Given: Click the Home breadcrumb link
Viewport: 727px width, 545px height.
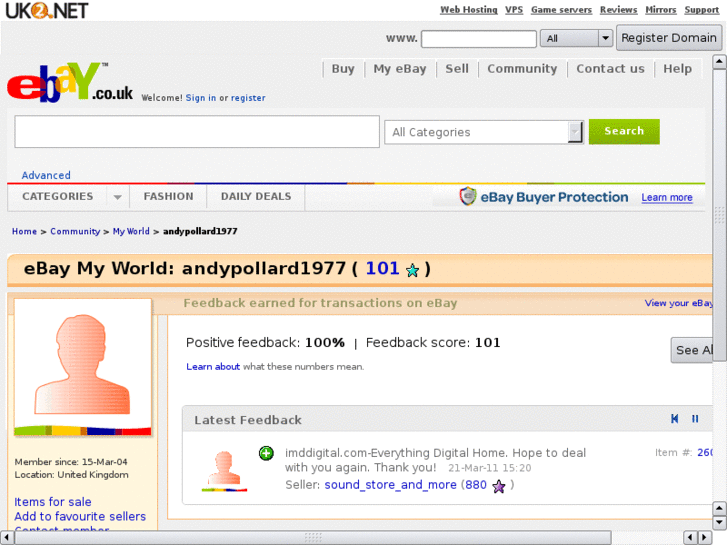Looking at the screenshot, I should (x=24, y=231).
